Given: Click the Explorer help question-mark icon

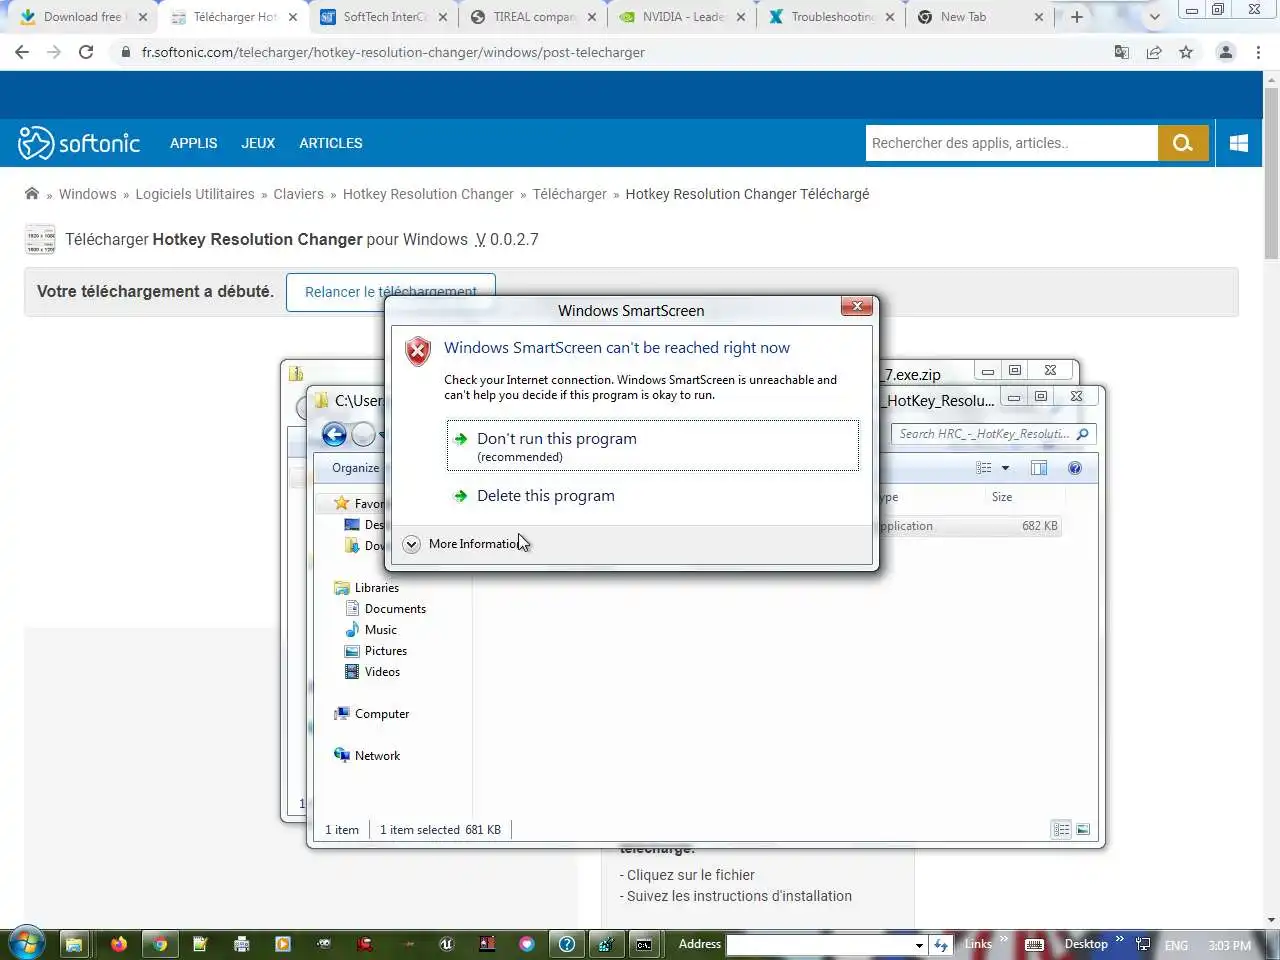Looking at the screenshot, I should click(1075, 468).
